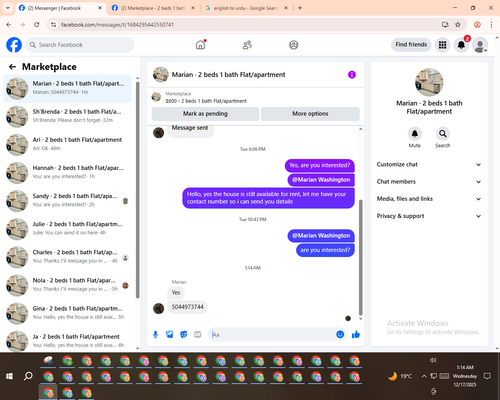Go to the Facebook Home icon
Image resolution: width=500 pixels, height=400 pixels.
point(200,45)
